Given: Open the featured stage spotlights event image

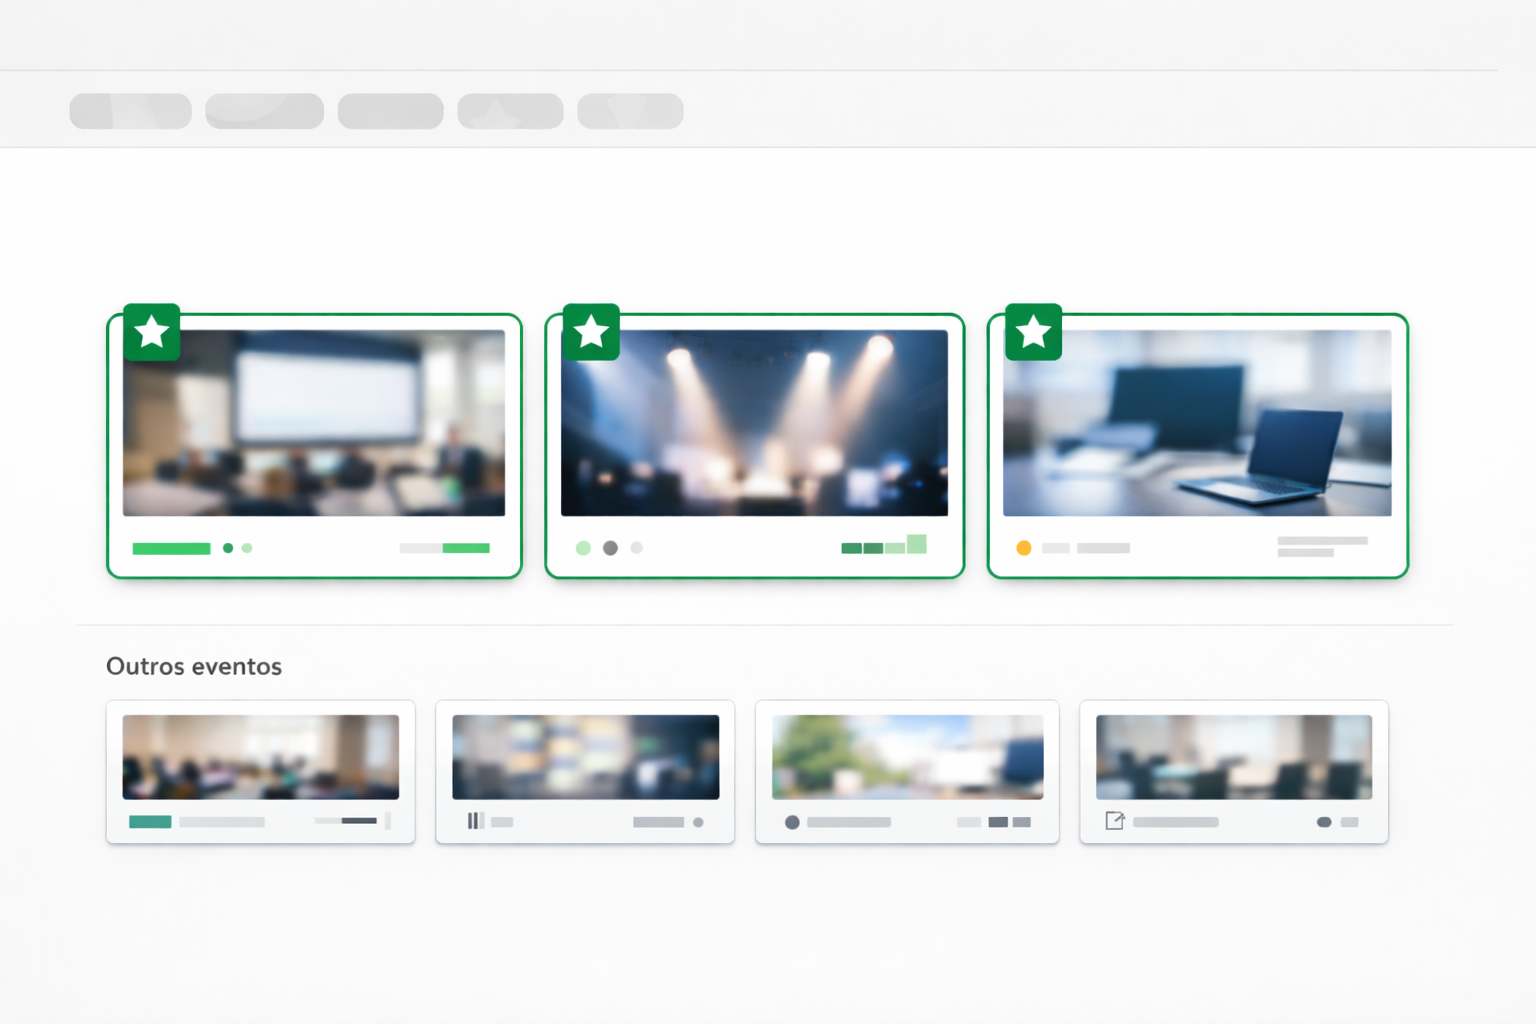Looking at the screenshot, I should [x=754, y=423].
